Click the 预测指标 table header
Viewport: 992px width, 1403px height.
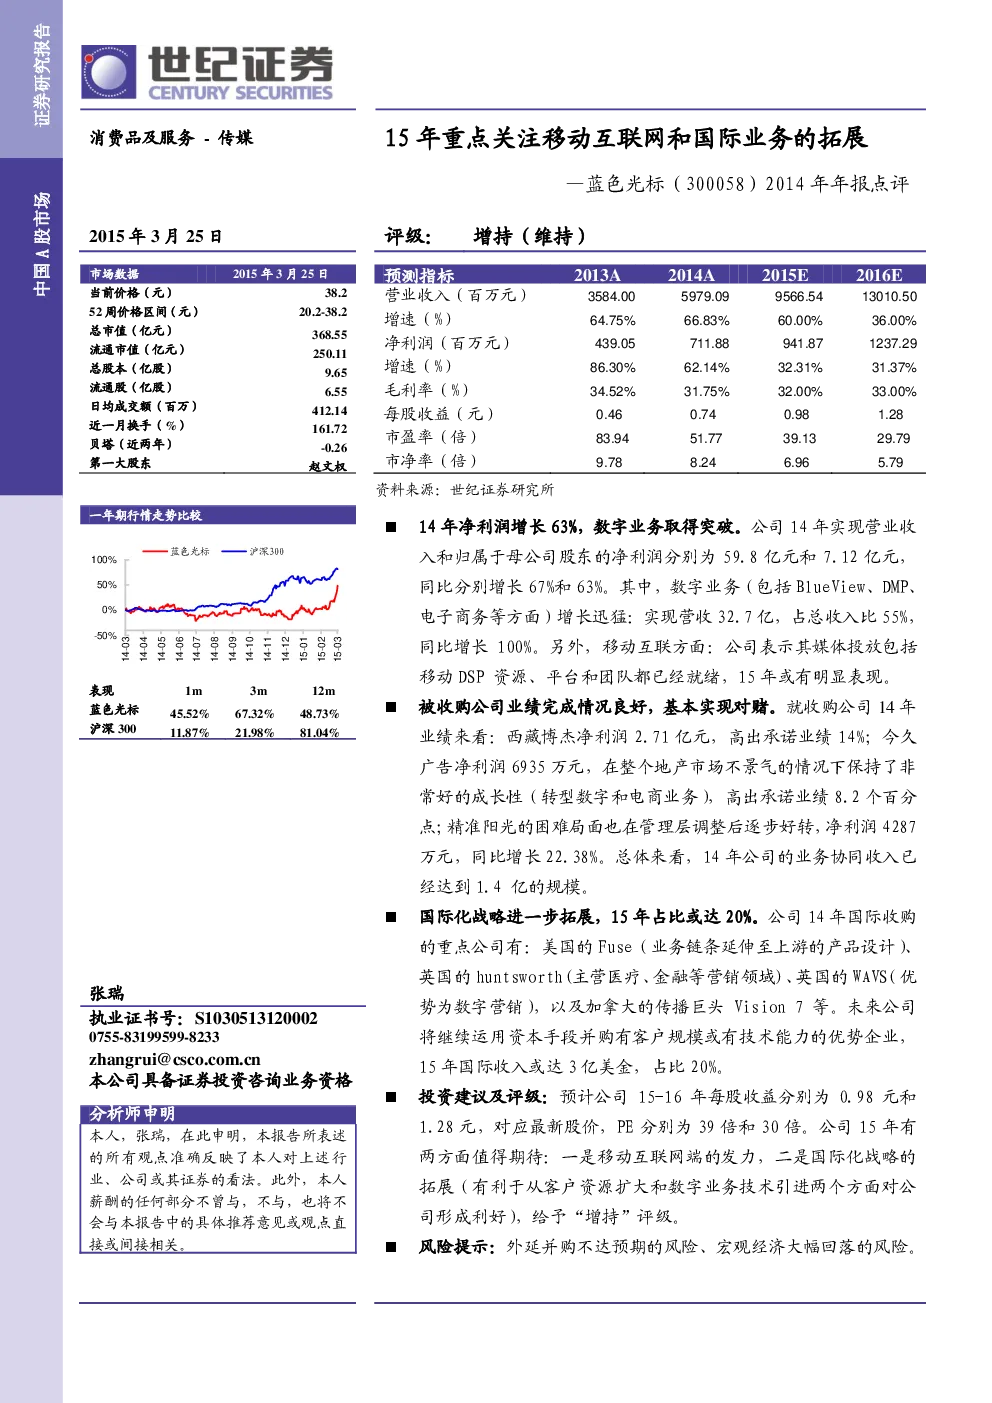(419, 275)
